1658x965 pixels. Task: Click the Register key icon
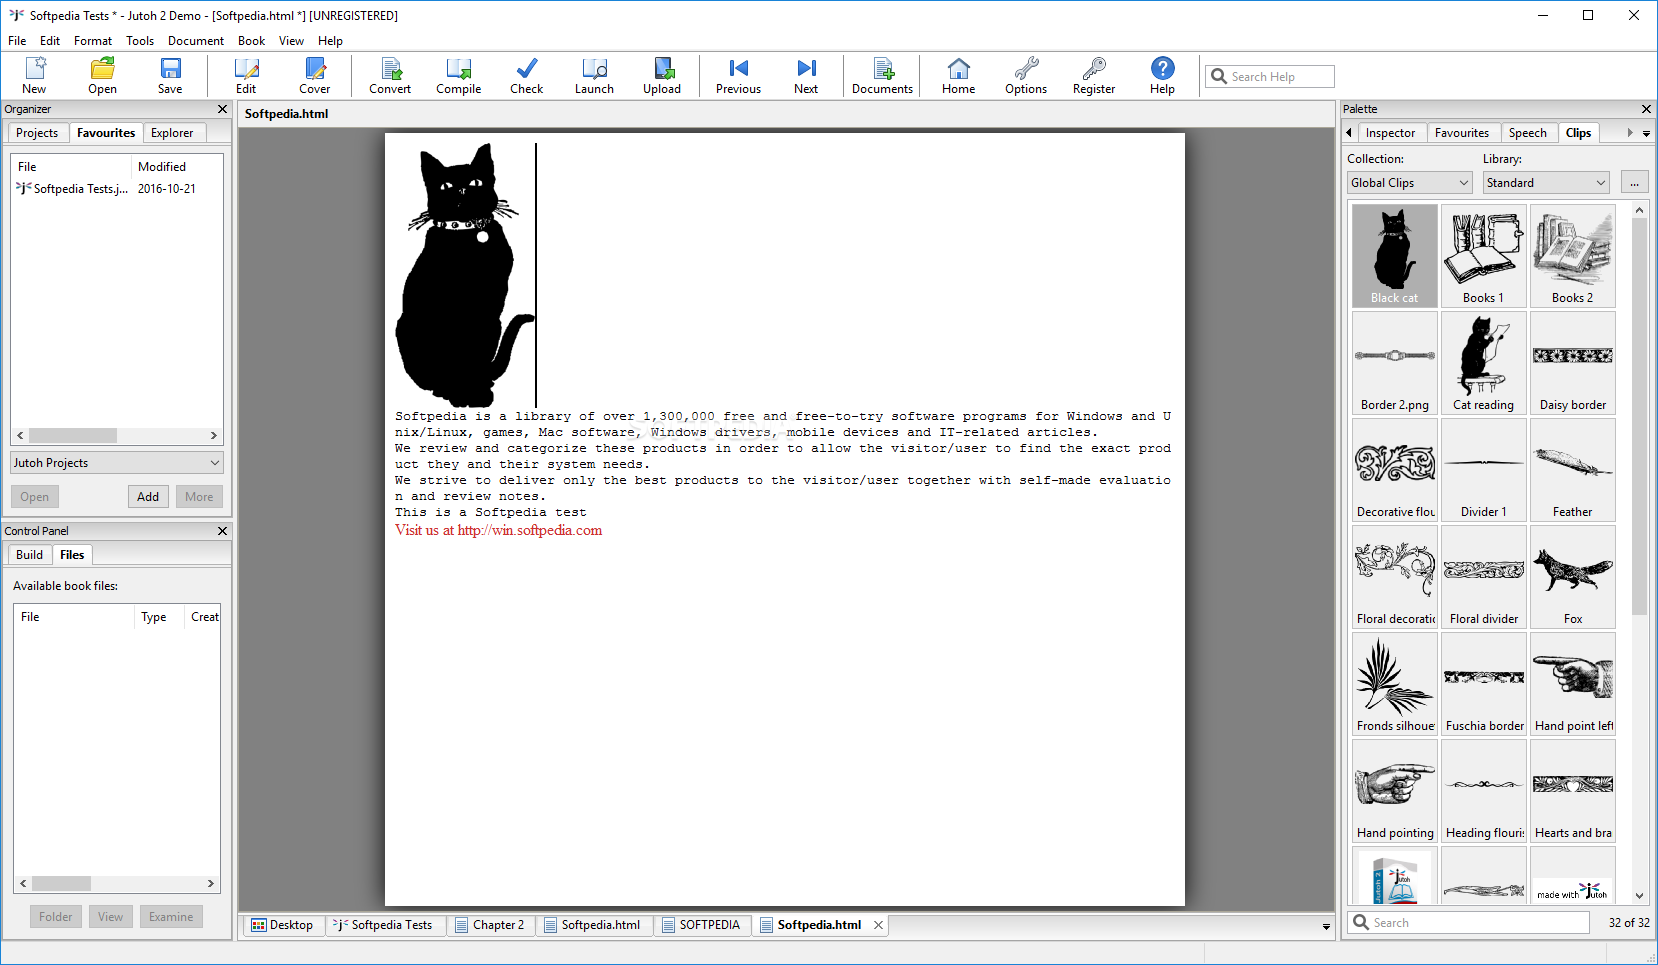[x=1094, y=75]
